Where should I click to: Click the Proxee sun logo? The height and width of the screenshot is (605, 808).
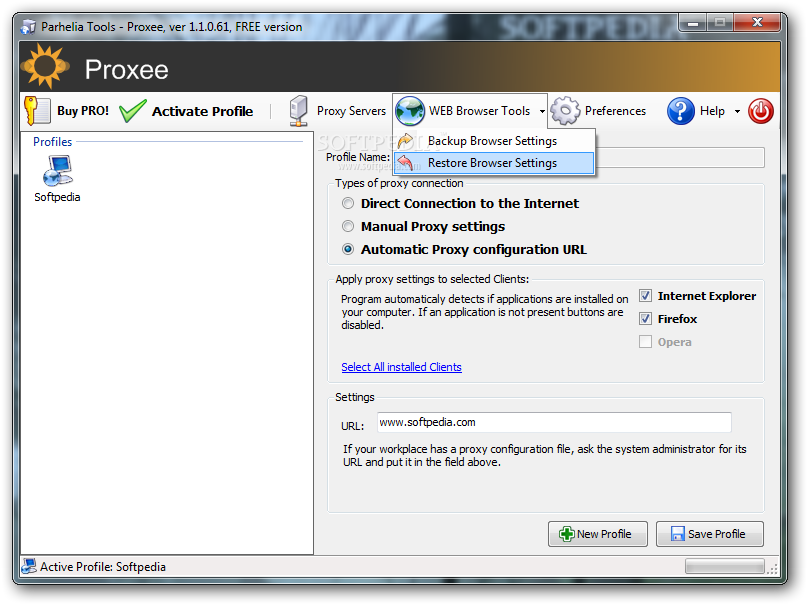45,66
